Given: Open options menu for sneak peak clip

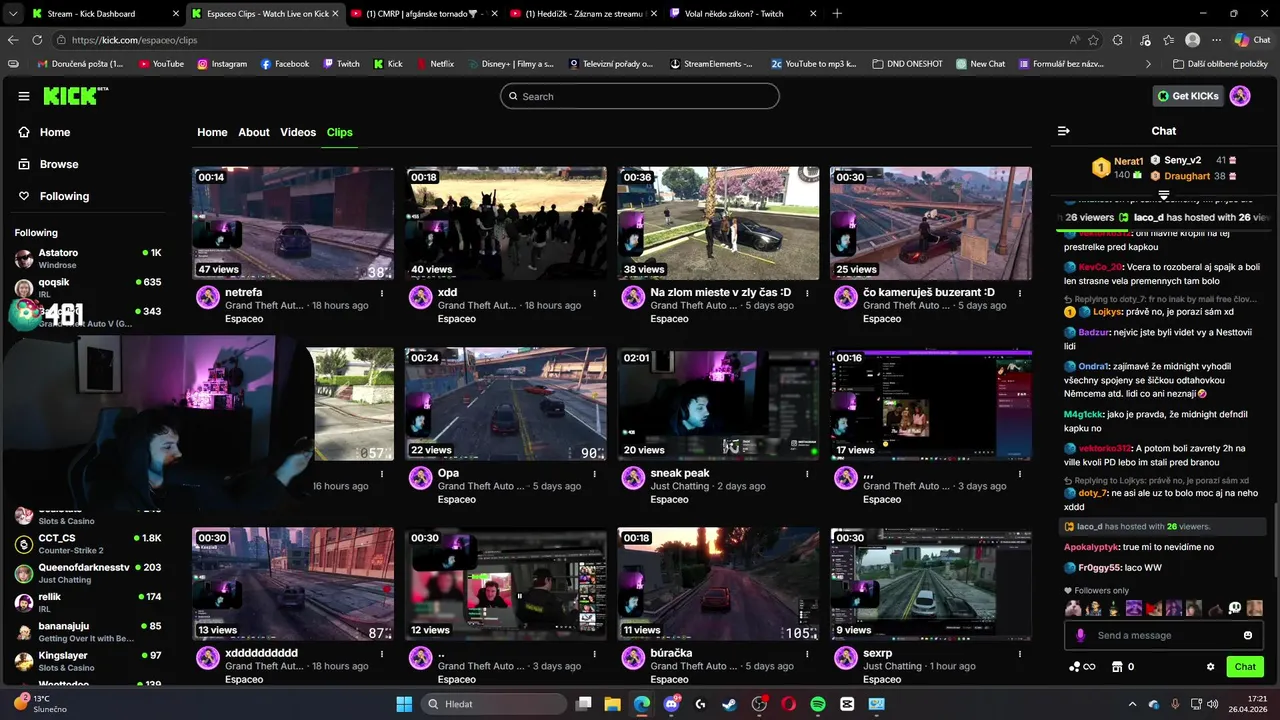Looking at the screenshot, I should point(808,473).
